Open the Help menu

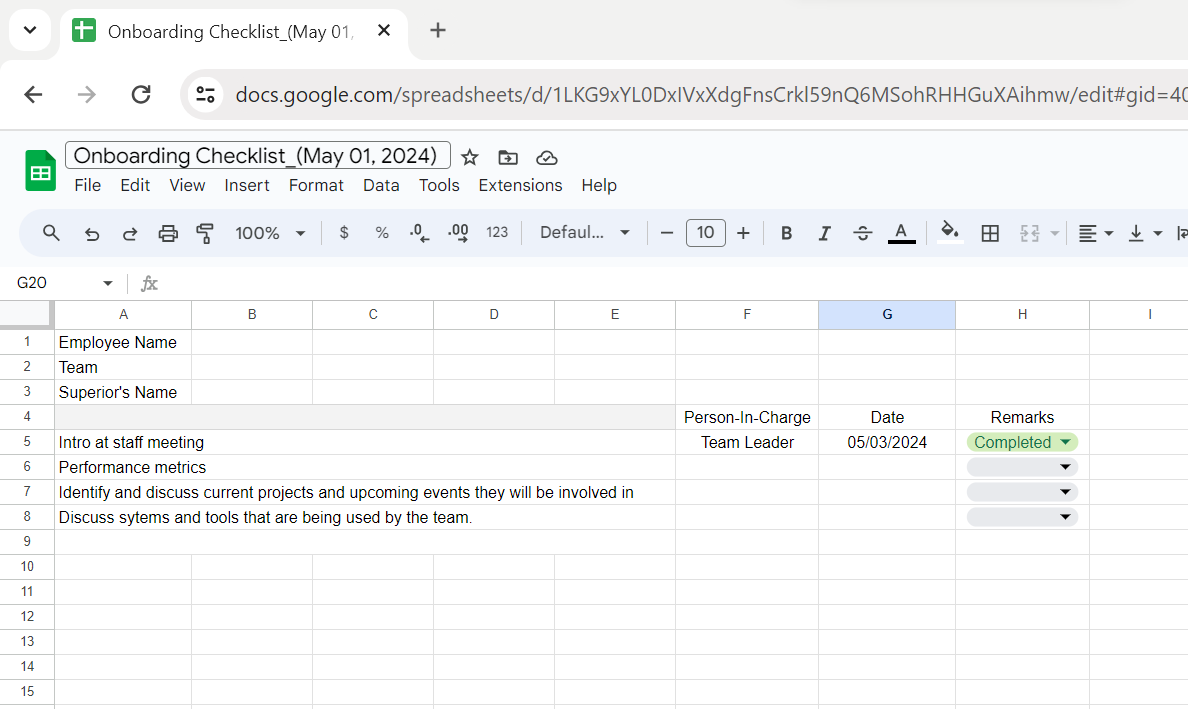click(x=599, y=186)
